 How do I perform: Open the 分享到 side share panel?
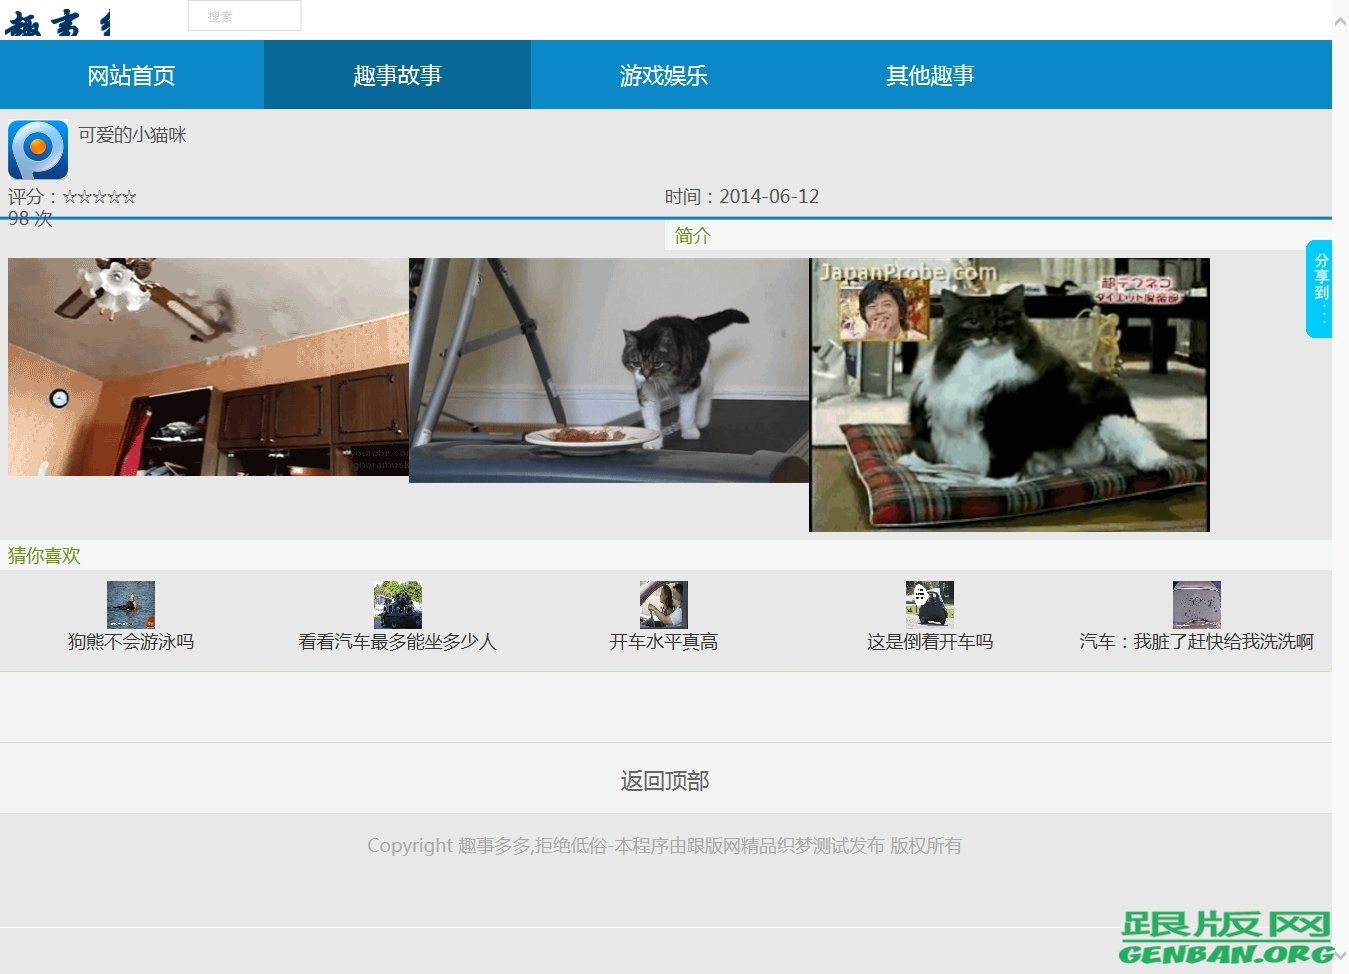(1320, 288)
